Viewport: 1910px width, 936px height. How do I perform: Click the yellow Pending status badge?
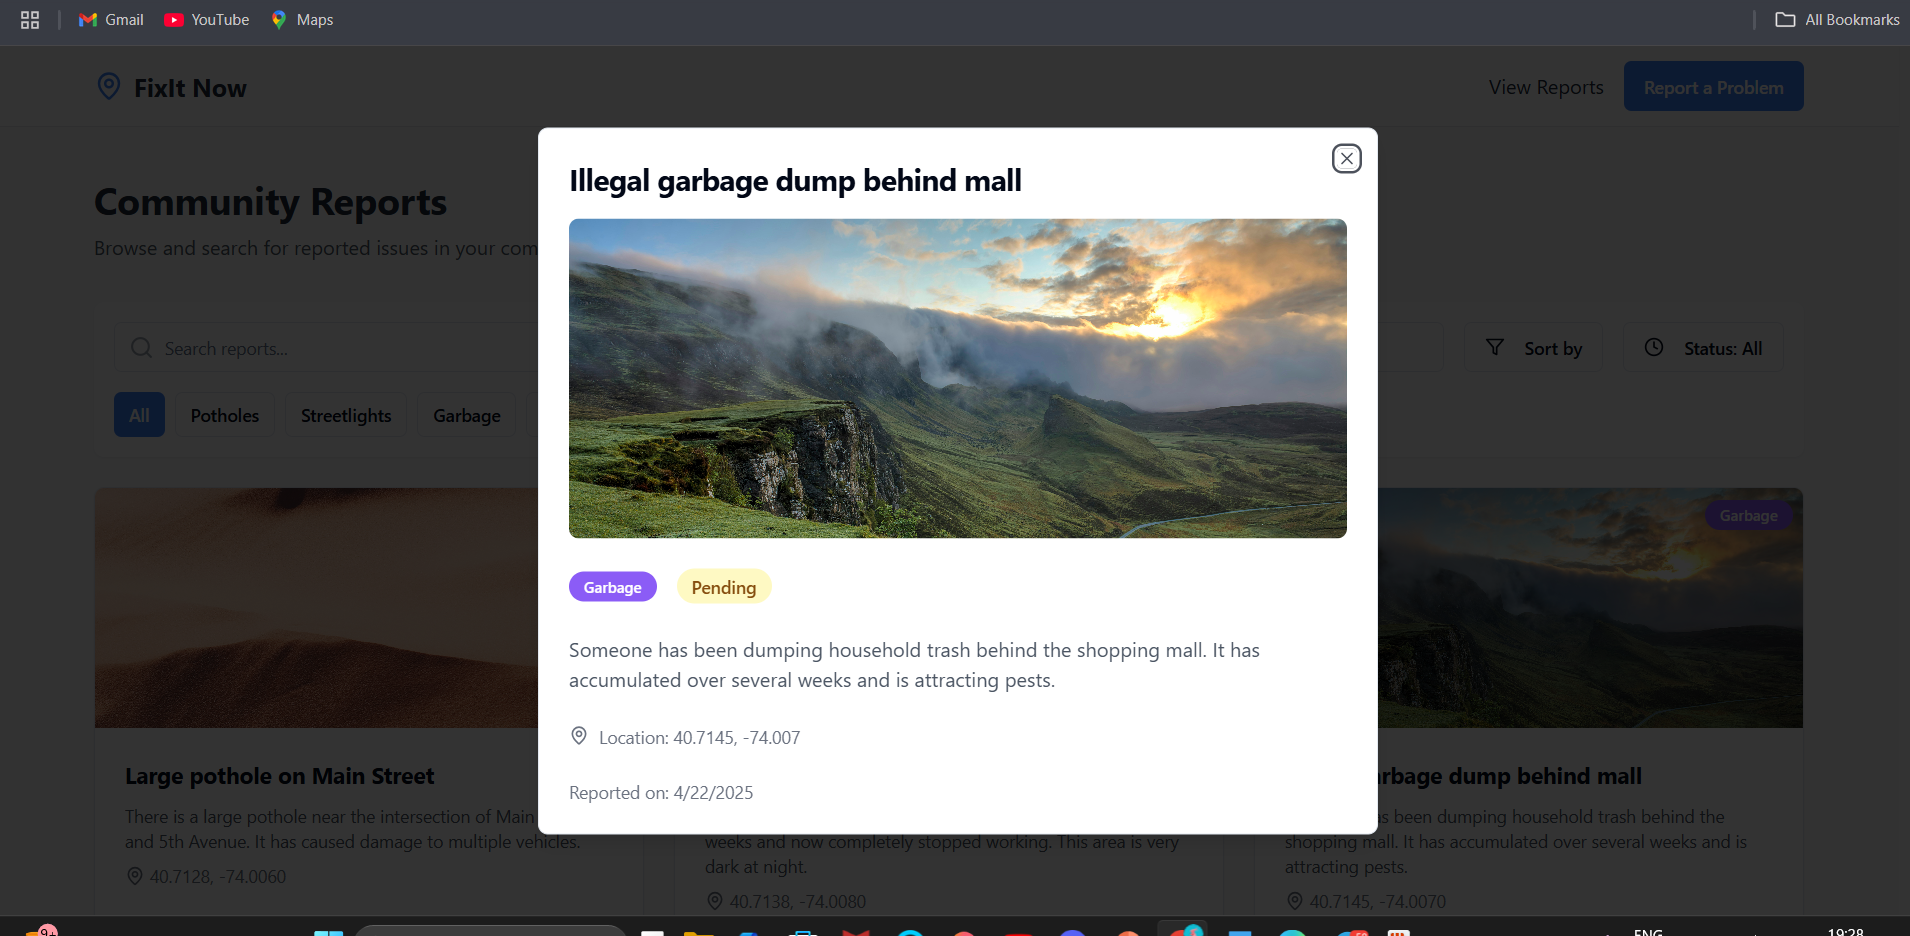coord(724,587)
